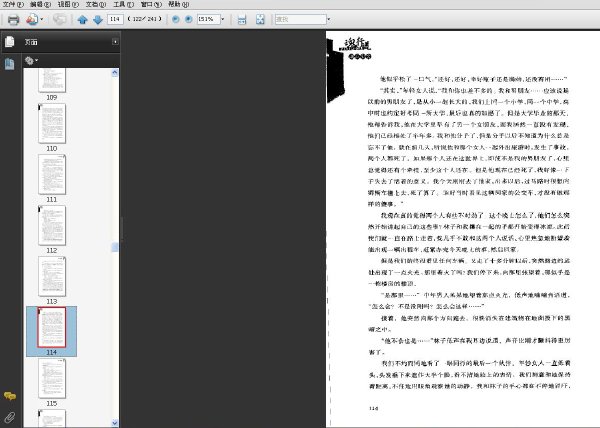This screenshot has width=600, height=428.
Task: Click the zoom out round button
Action: [x=176, y=19]
